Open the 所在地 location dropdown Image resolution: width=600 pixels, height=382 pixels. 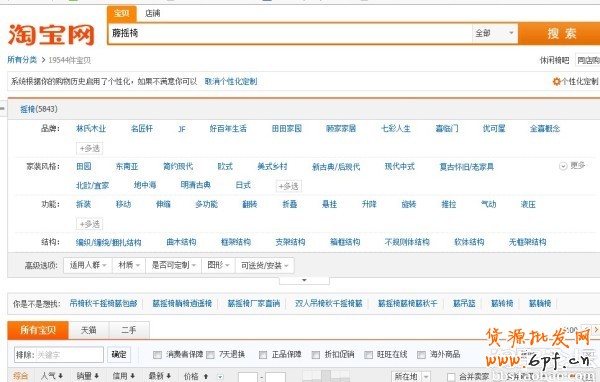[411, 377]
